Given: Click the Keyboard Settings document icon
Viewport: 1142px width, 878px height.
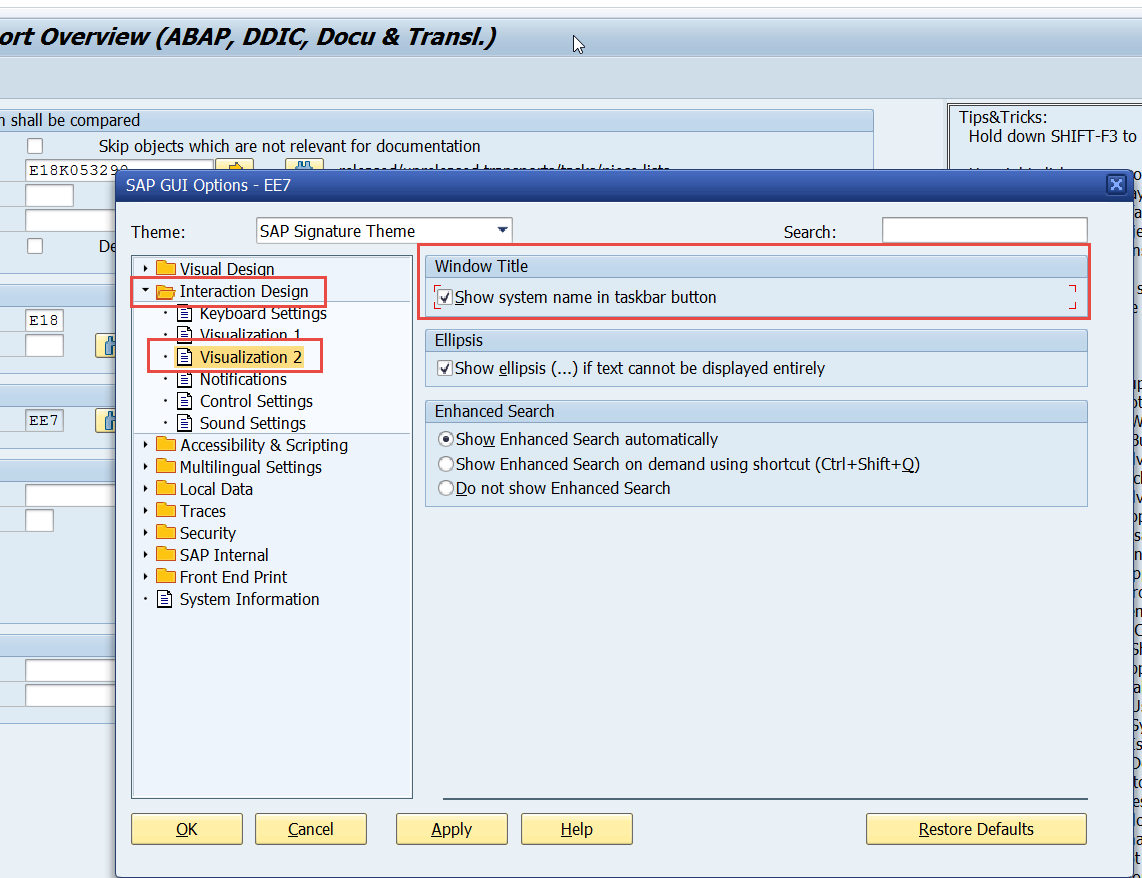Looking at the screenshot, I should click(x=184, y=314).
